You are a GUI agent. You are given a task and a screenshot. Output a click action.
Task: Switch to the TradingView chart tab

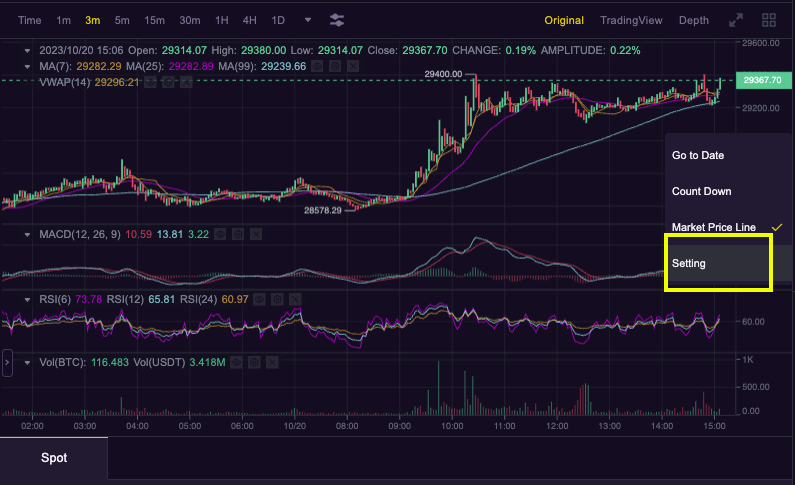[x=629, y=20]
